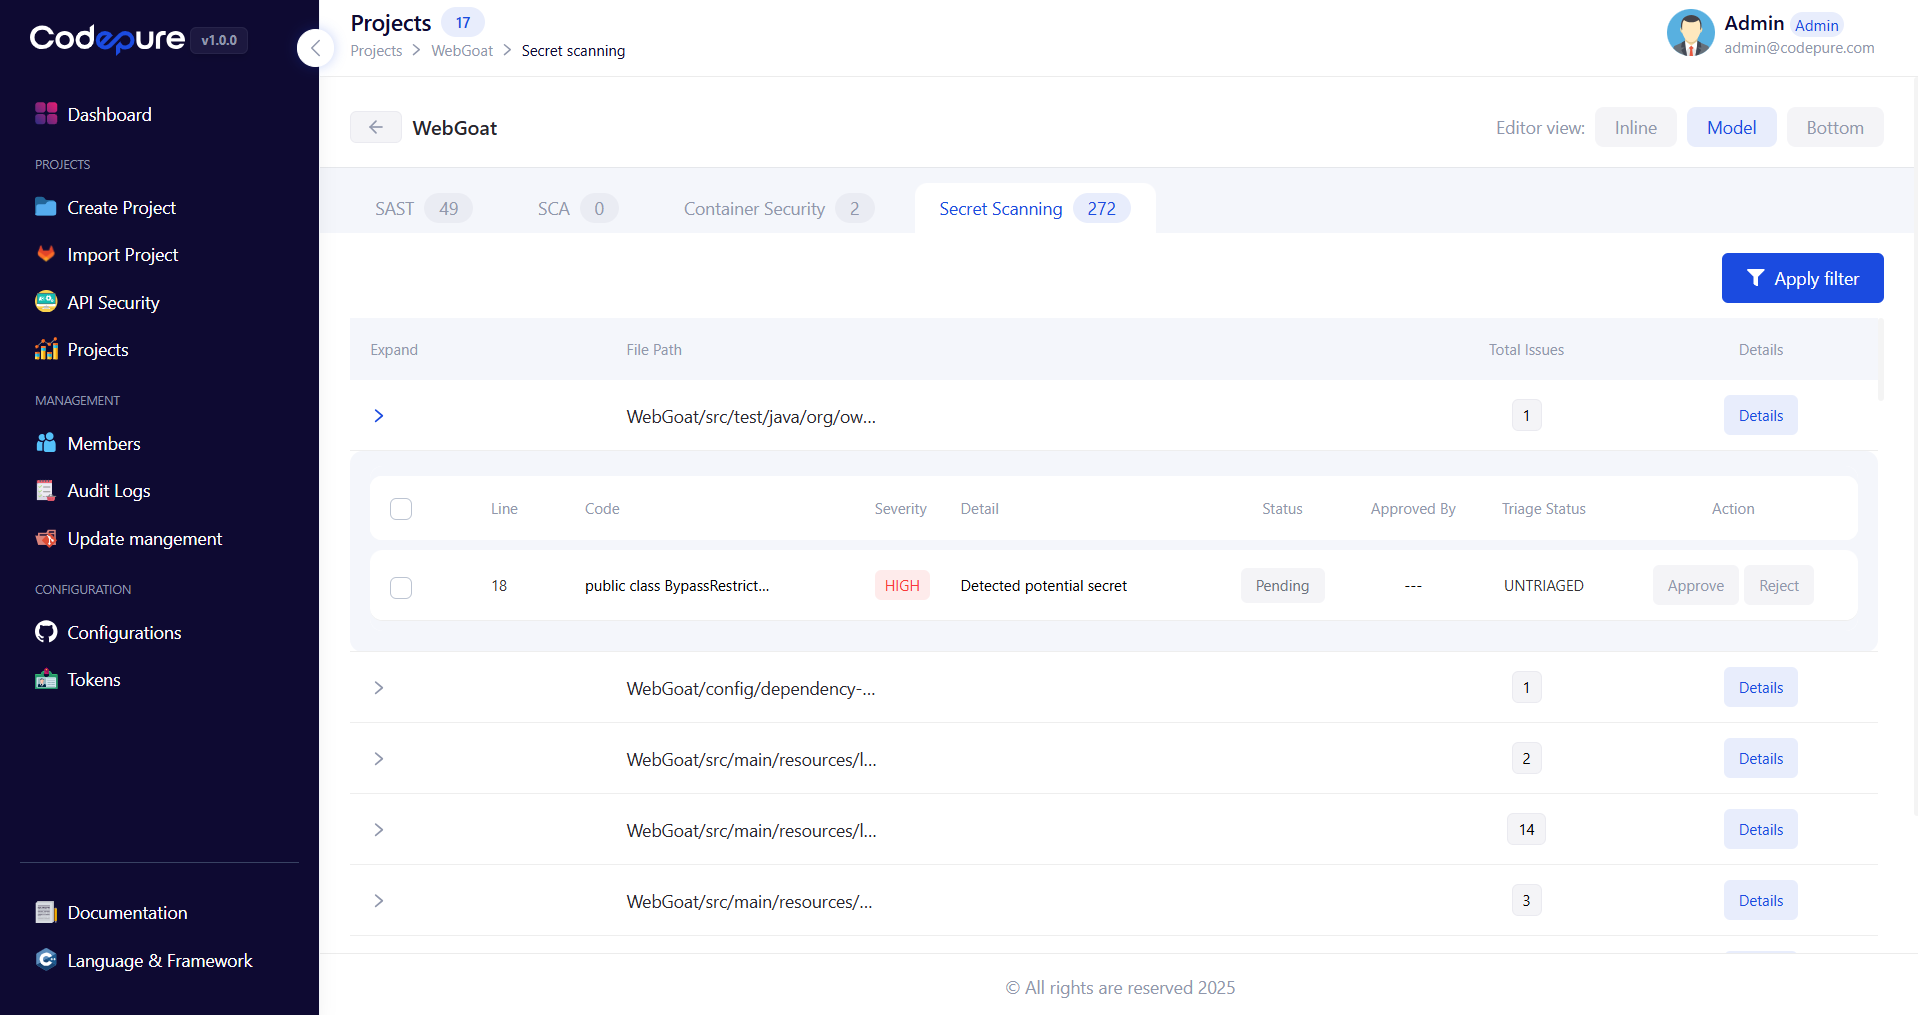
Task: Click the Admin avatar picture
Action: tap(1690, 33)
